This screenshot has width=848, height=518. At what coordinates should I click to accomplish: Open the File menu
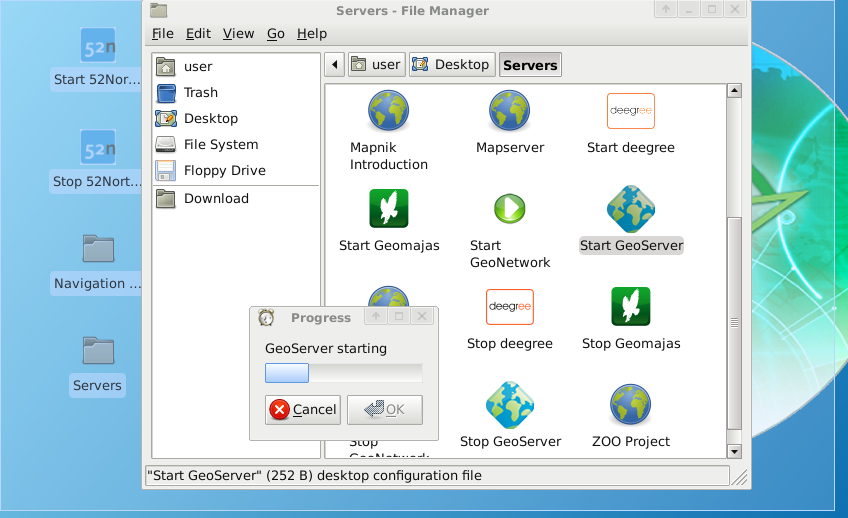[x=163, y=34]
